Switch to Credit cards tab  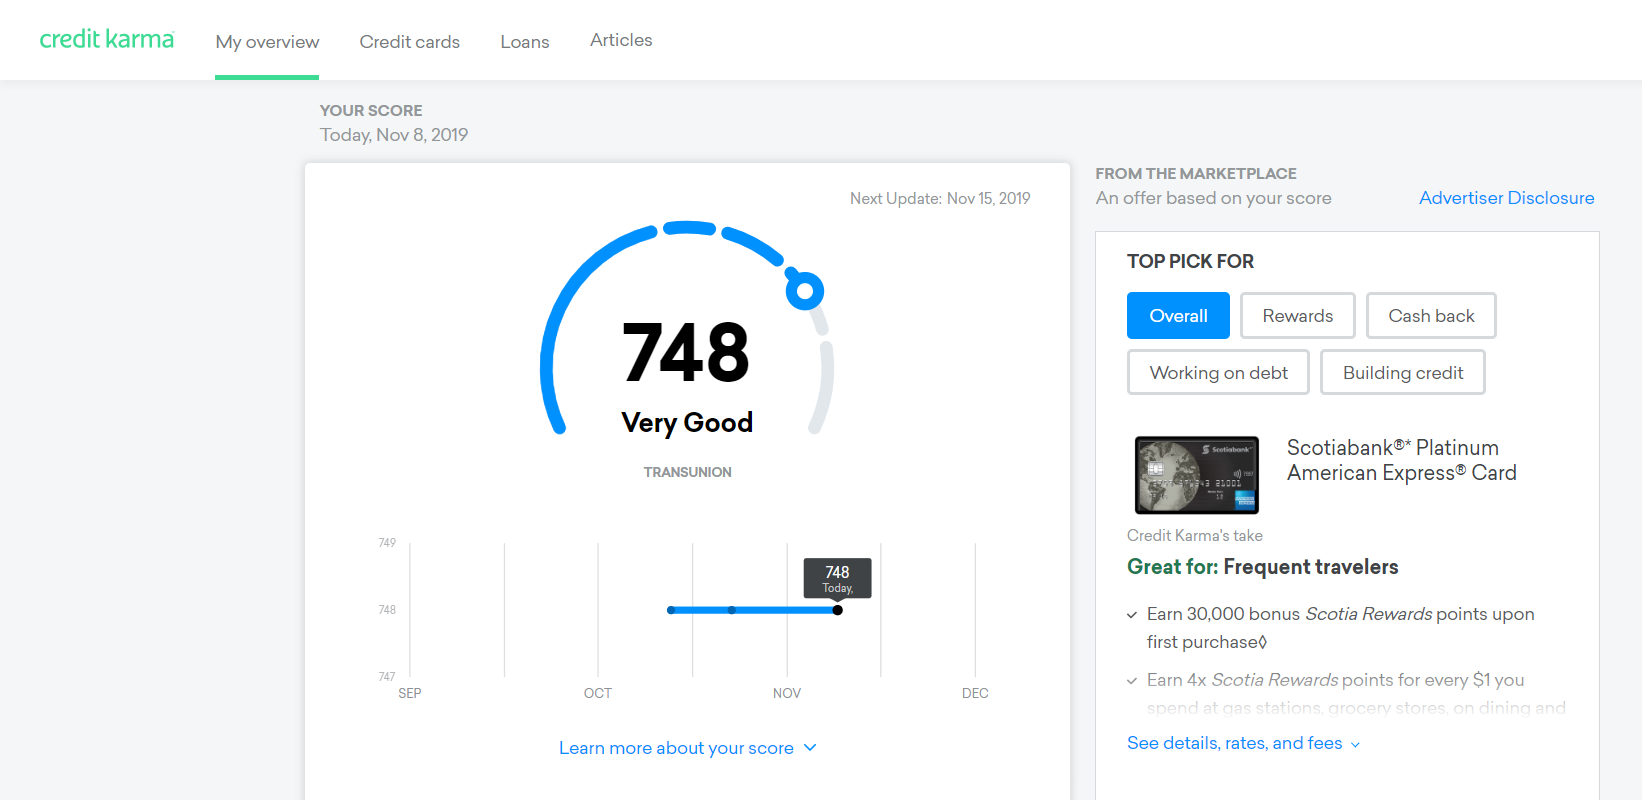pos(410,42)
